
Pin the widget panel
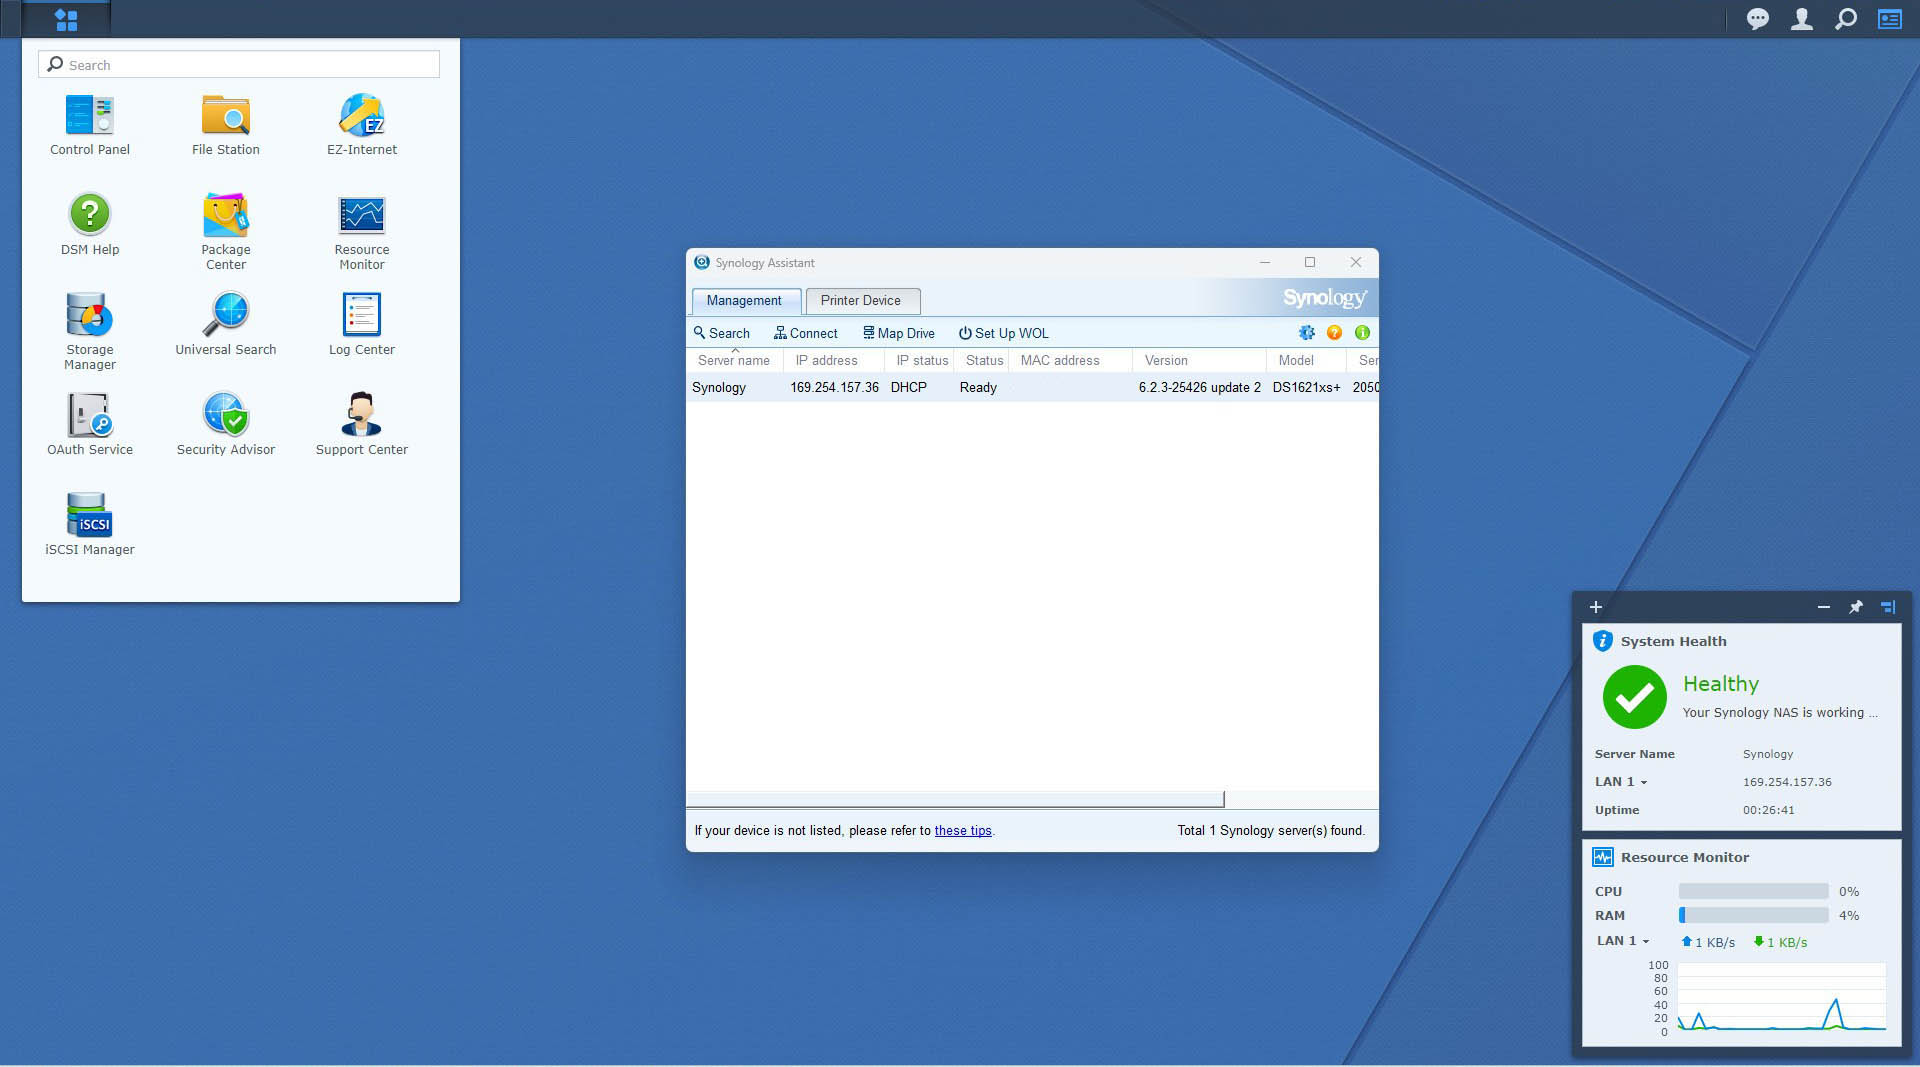1856,607
